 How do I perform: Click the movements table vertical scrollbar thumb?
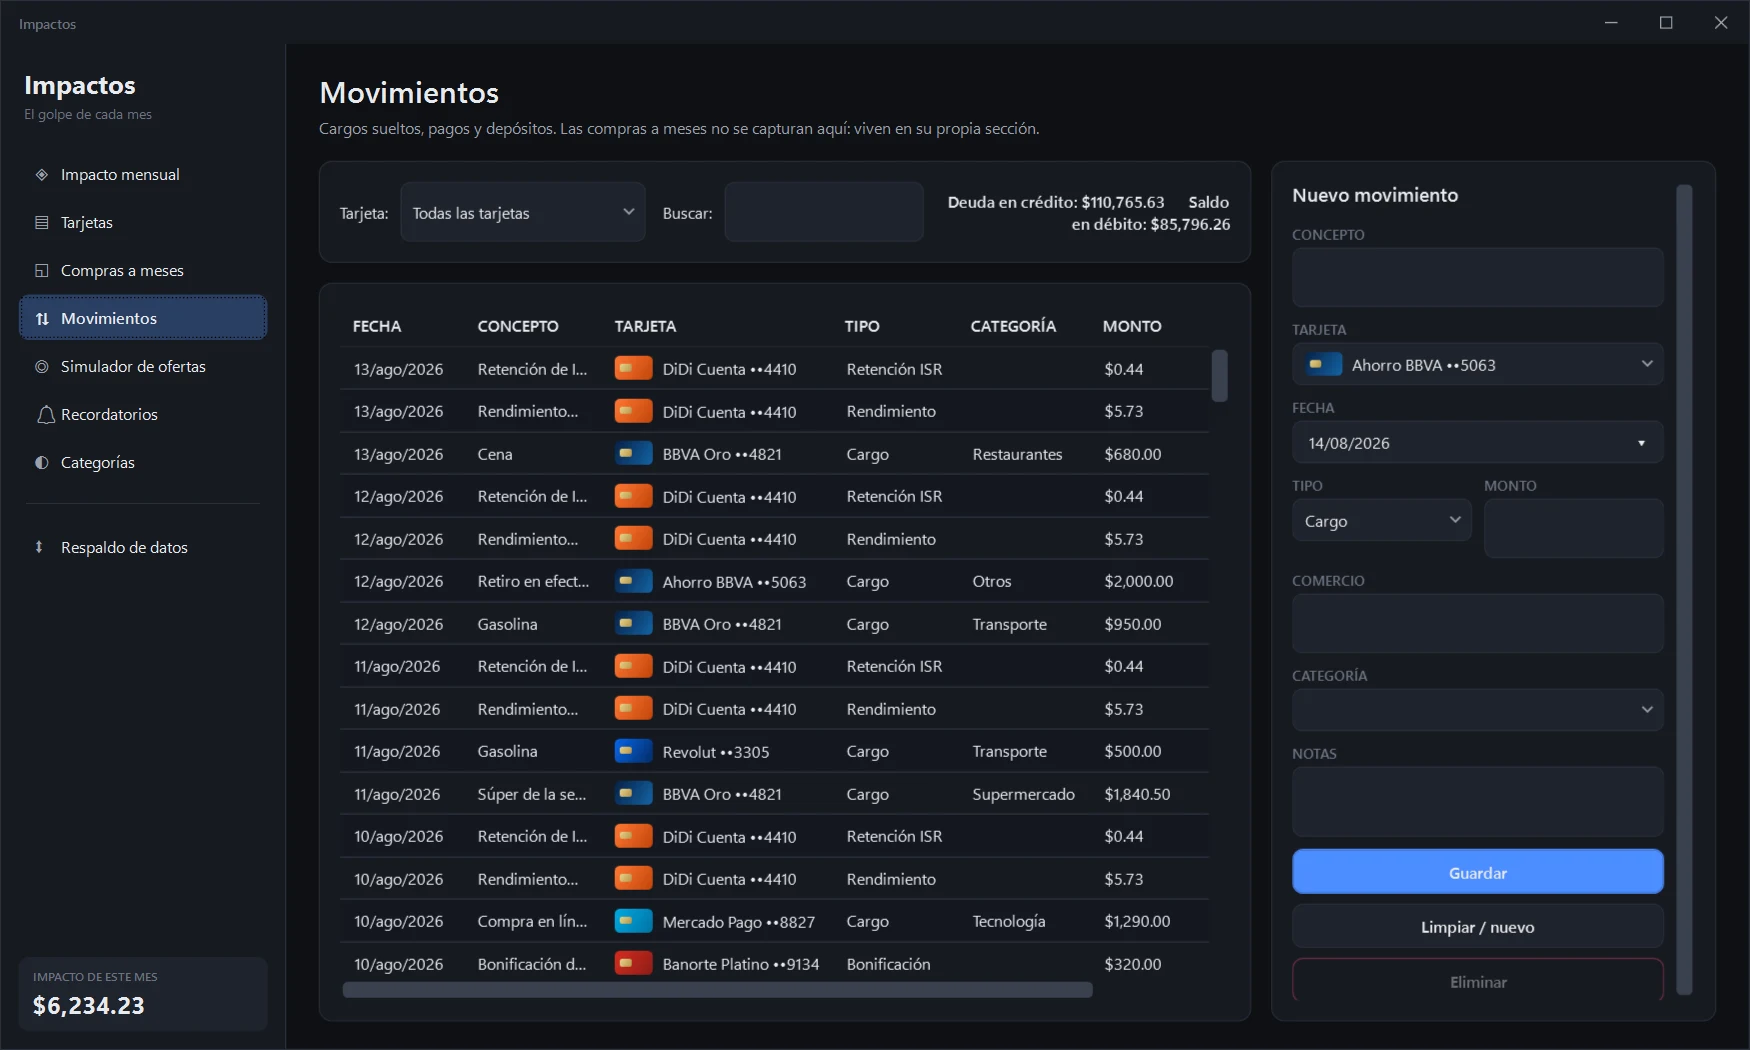pyautogui.click(x=1219, y=375)
